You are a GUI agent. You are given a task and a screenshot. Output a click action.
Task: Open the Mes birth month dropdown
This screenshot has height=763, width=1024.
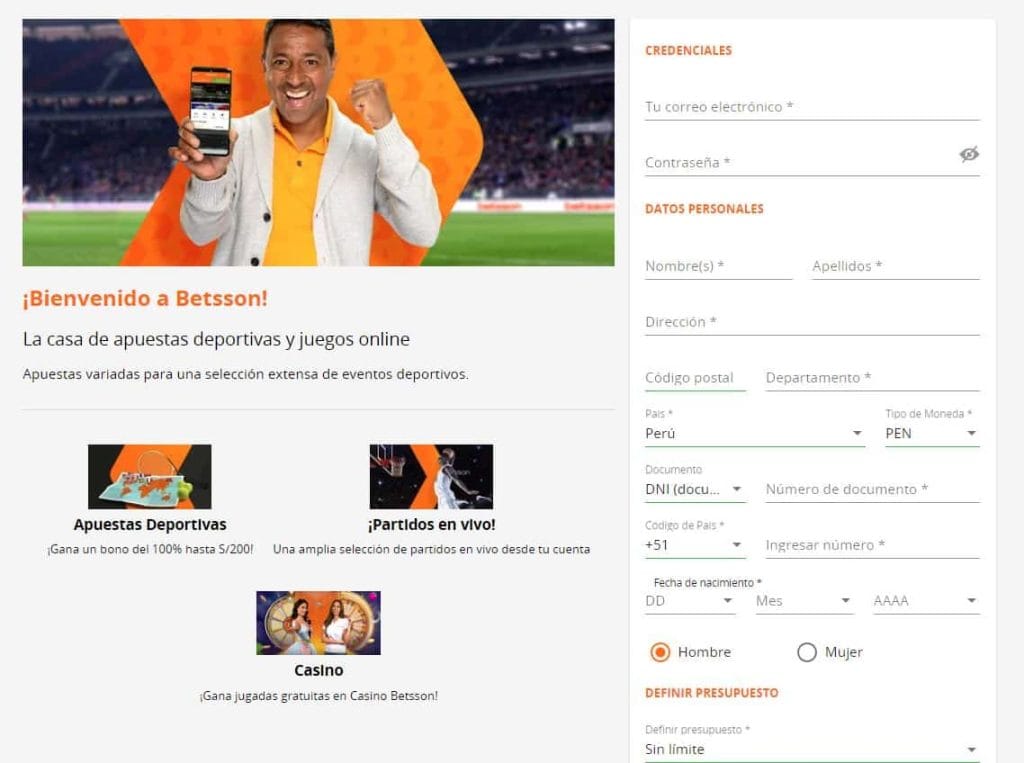804,601
